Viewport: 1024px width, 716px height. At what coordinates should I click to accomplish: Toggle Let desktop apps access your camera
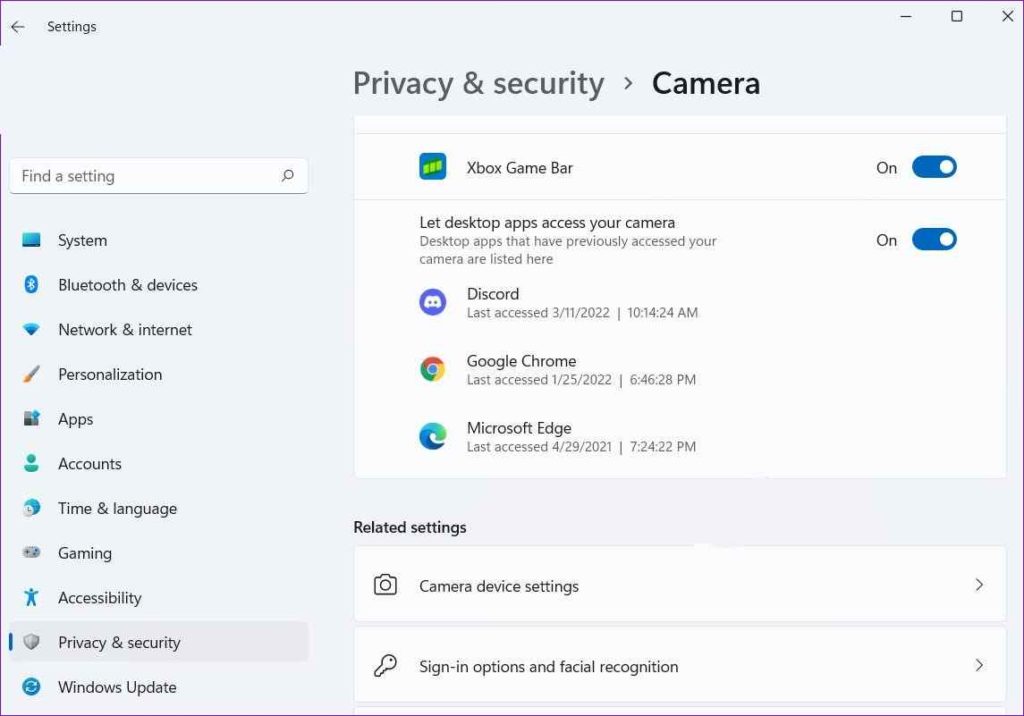tap(934, 240)
